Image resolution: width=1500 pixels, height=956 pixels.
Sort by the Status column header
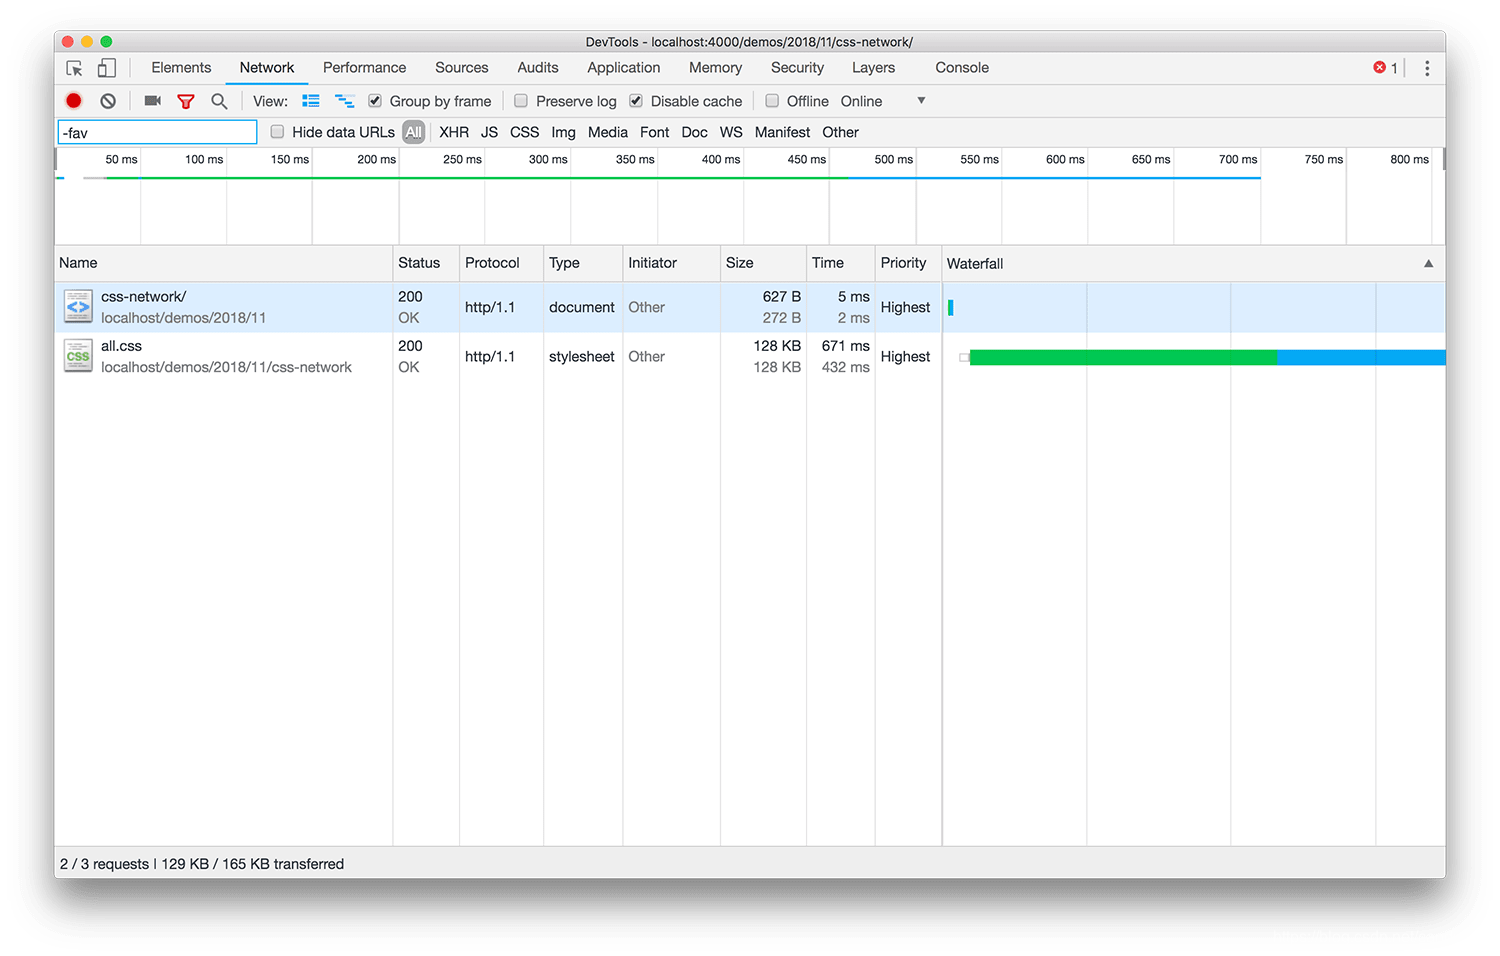tap(426, 263)
